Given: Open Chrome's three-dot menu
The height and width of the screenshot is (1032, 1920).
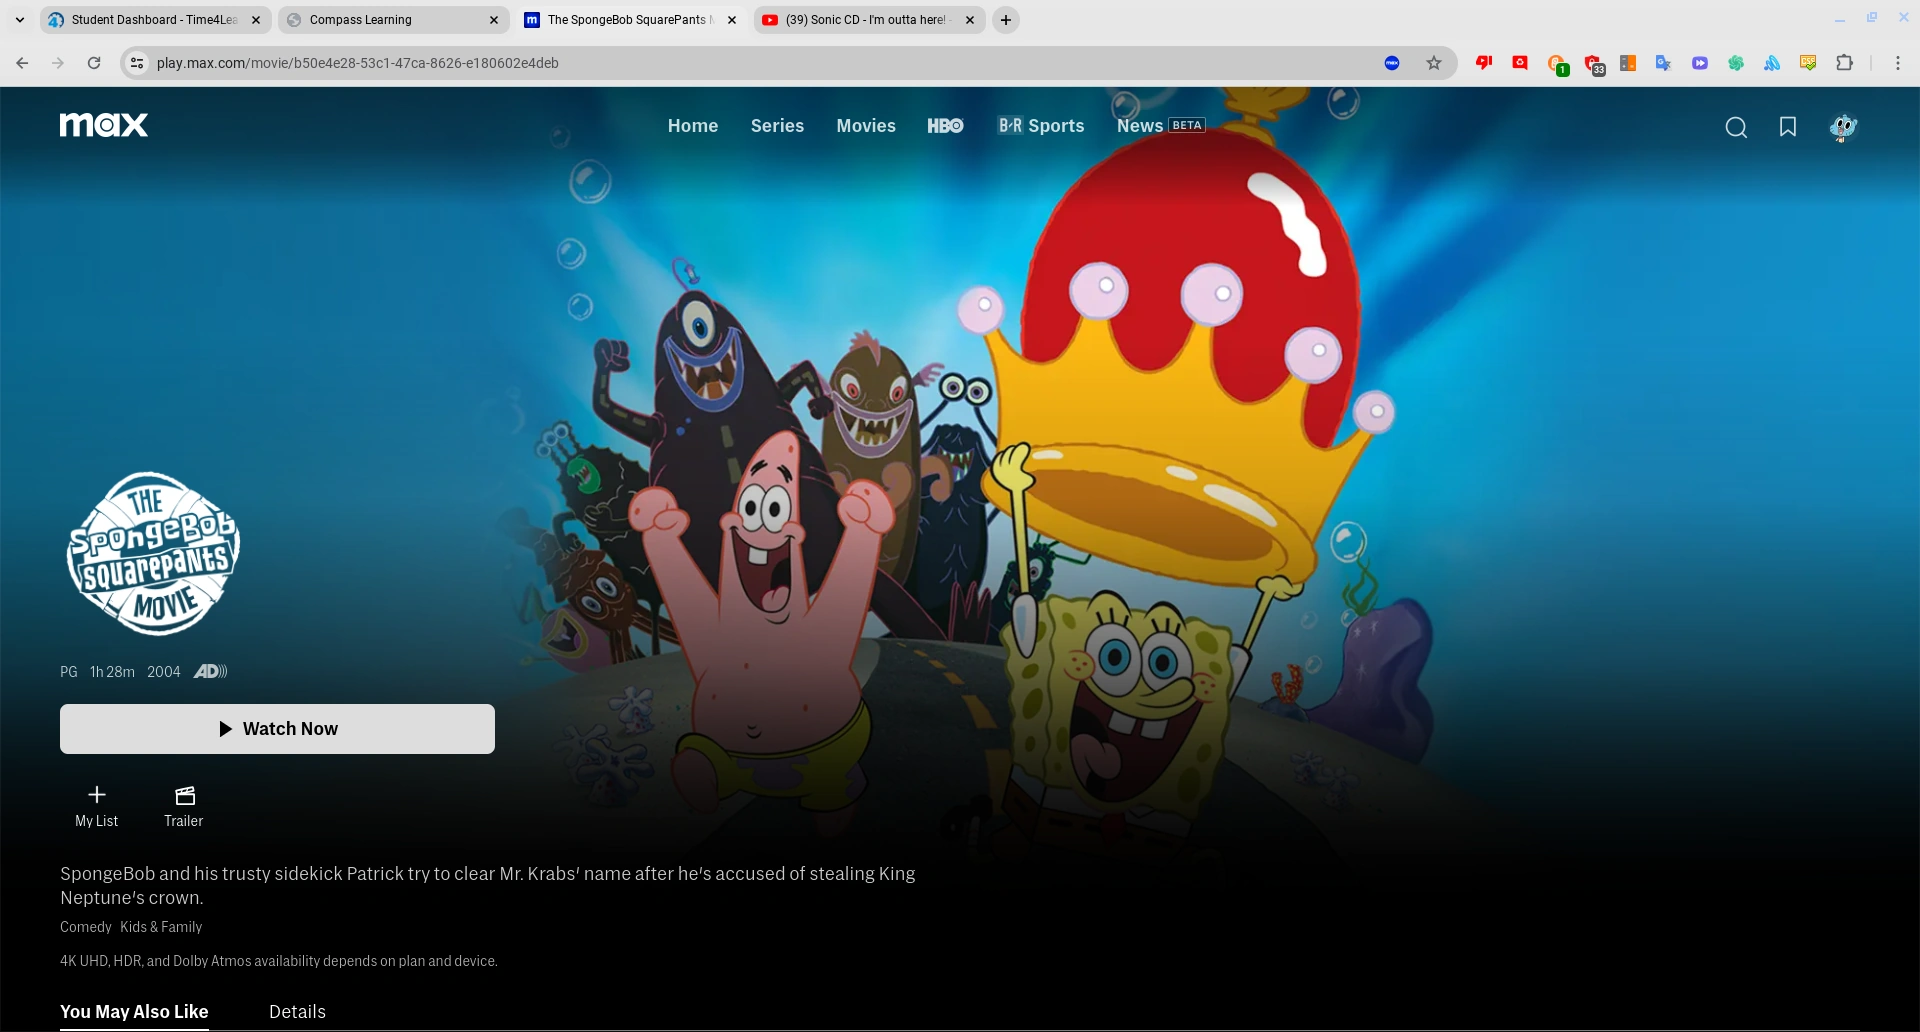Looking at the screenshot, I should pyautogui.click(x=1899, y=62).
